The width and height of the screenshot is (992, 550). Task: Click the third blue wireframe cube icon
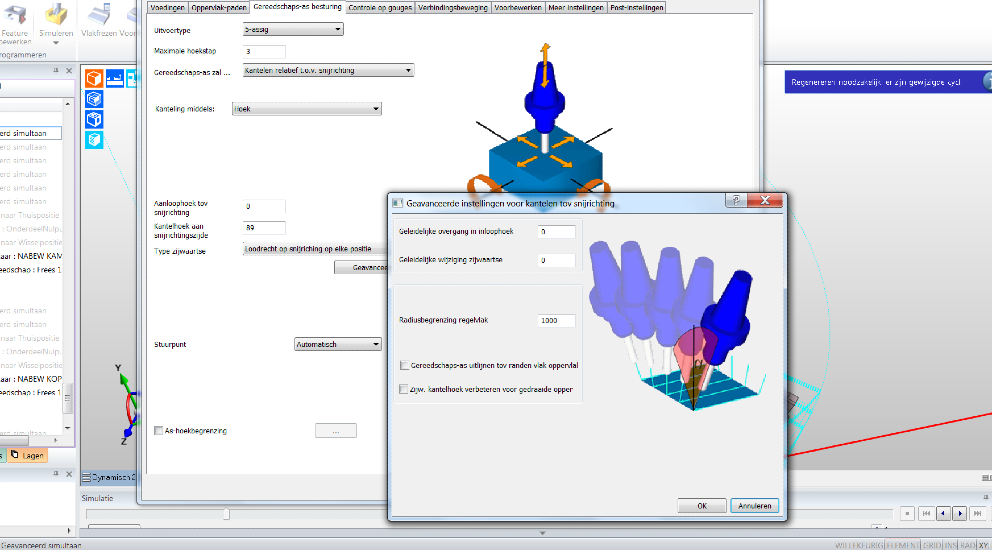[94, 119]
